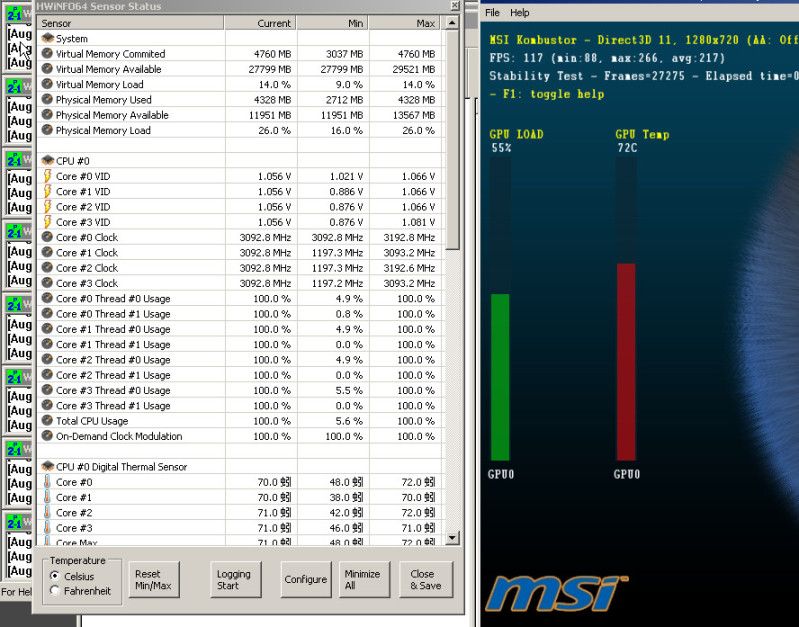Click the Physical Memory Available sensor icon

(47, 115)
